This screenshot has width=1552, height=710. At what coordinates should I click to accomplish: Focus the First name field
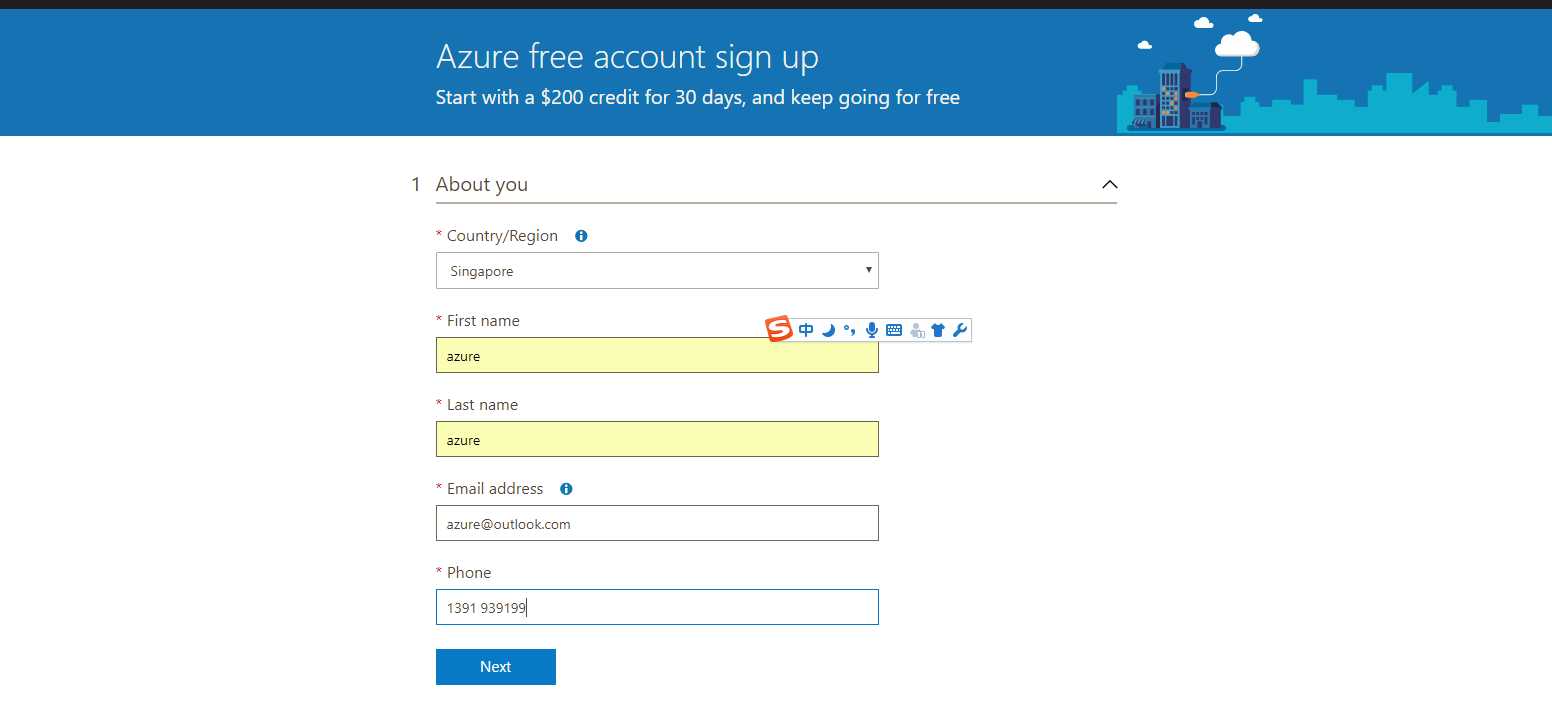[x=657, y=355]
